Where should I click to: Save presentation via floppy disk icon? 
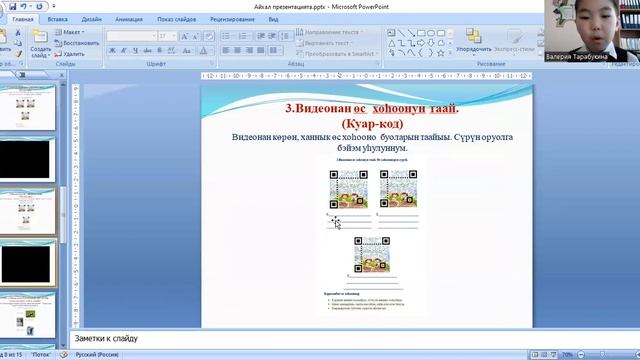pyautogui.click(x=13, y=7)
